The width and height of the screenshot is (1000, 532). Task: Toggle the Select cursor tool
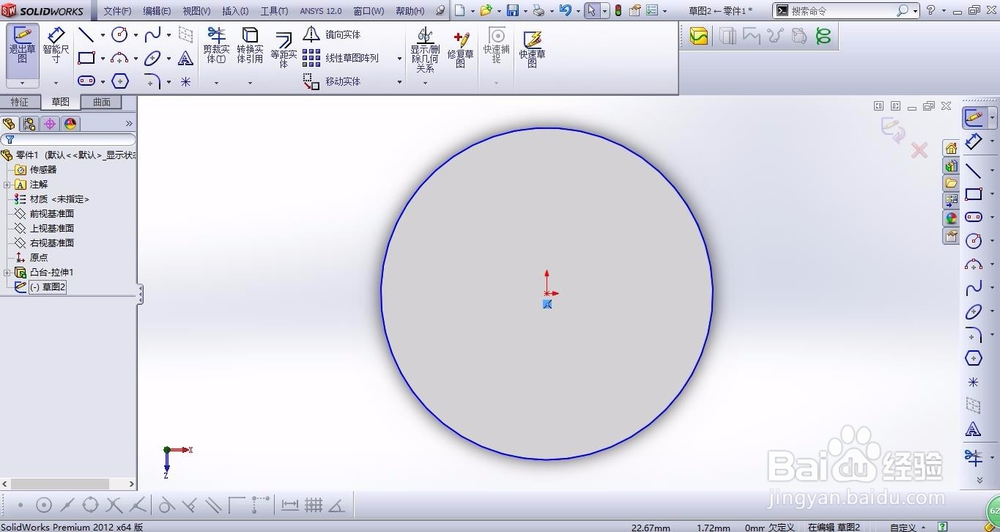[x=592, y=10]
